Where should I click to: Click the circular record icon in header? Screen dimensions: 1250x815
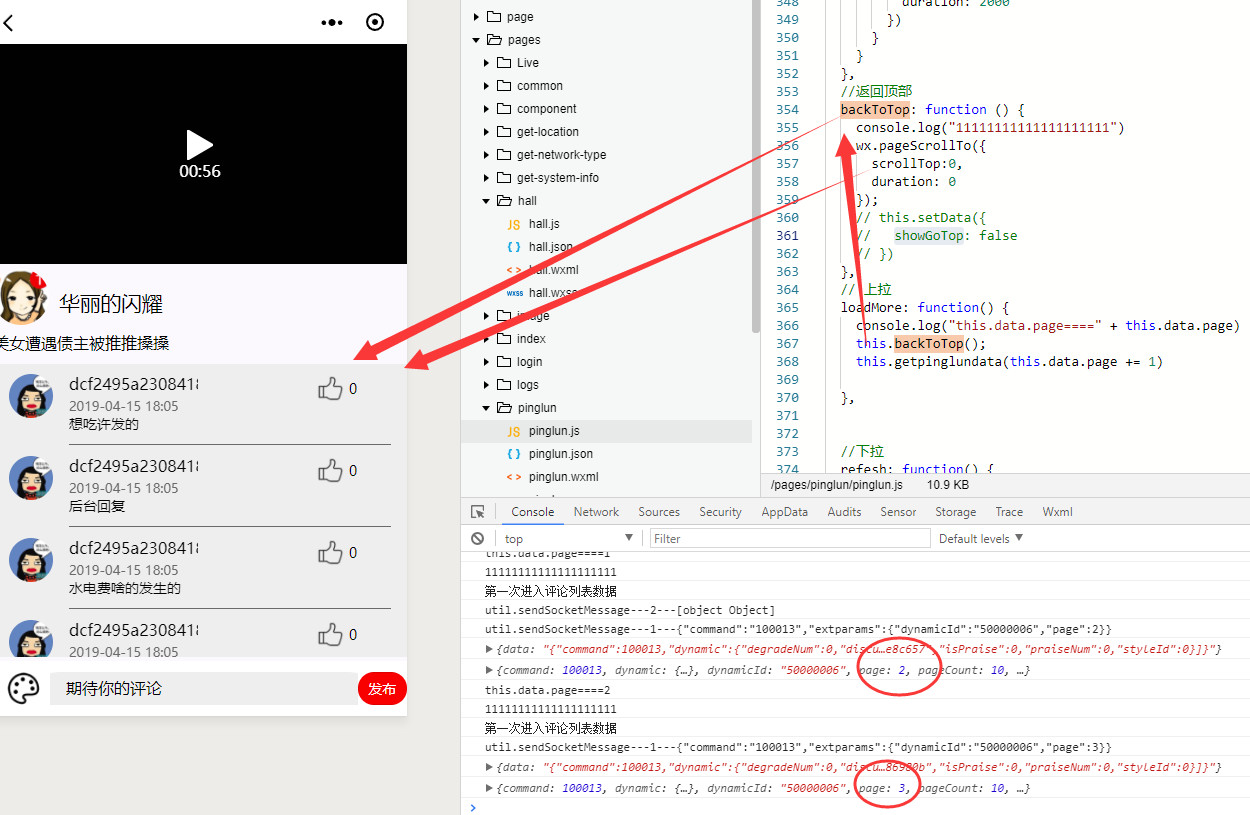pyautogui.click(x=375, y=22)
